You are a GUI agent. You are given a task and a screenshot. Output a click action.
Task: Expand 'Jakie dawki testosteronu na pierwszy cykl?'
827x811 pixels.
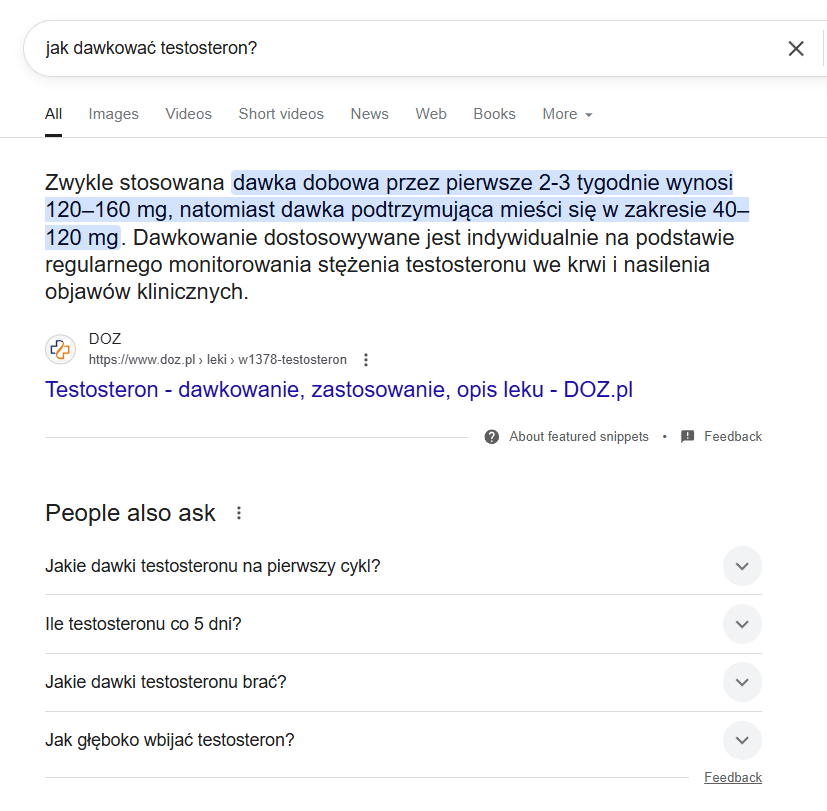[x=403, y=566]
